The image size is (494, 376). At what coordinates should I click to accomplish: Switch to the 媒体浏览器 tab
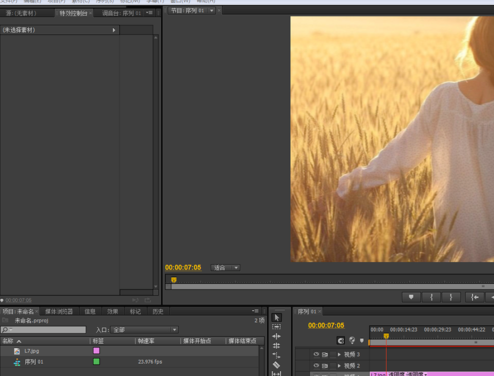click(x=59, y=312)
